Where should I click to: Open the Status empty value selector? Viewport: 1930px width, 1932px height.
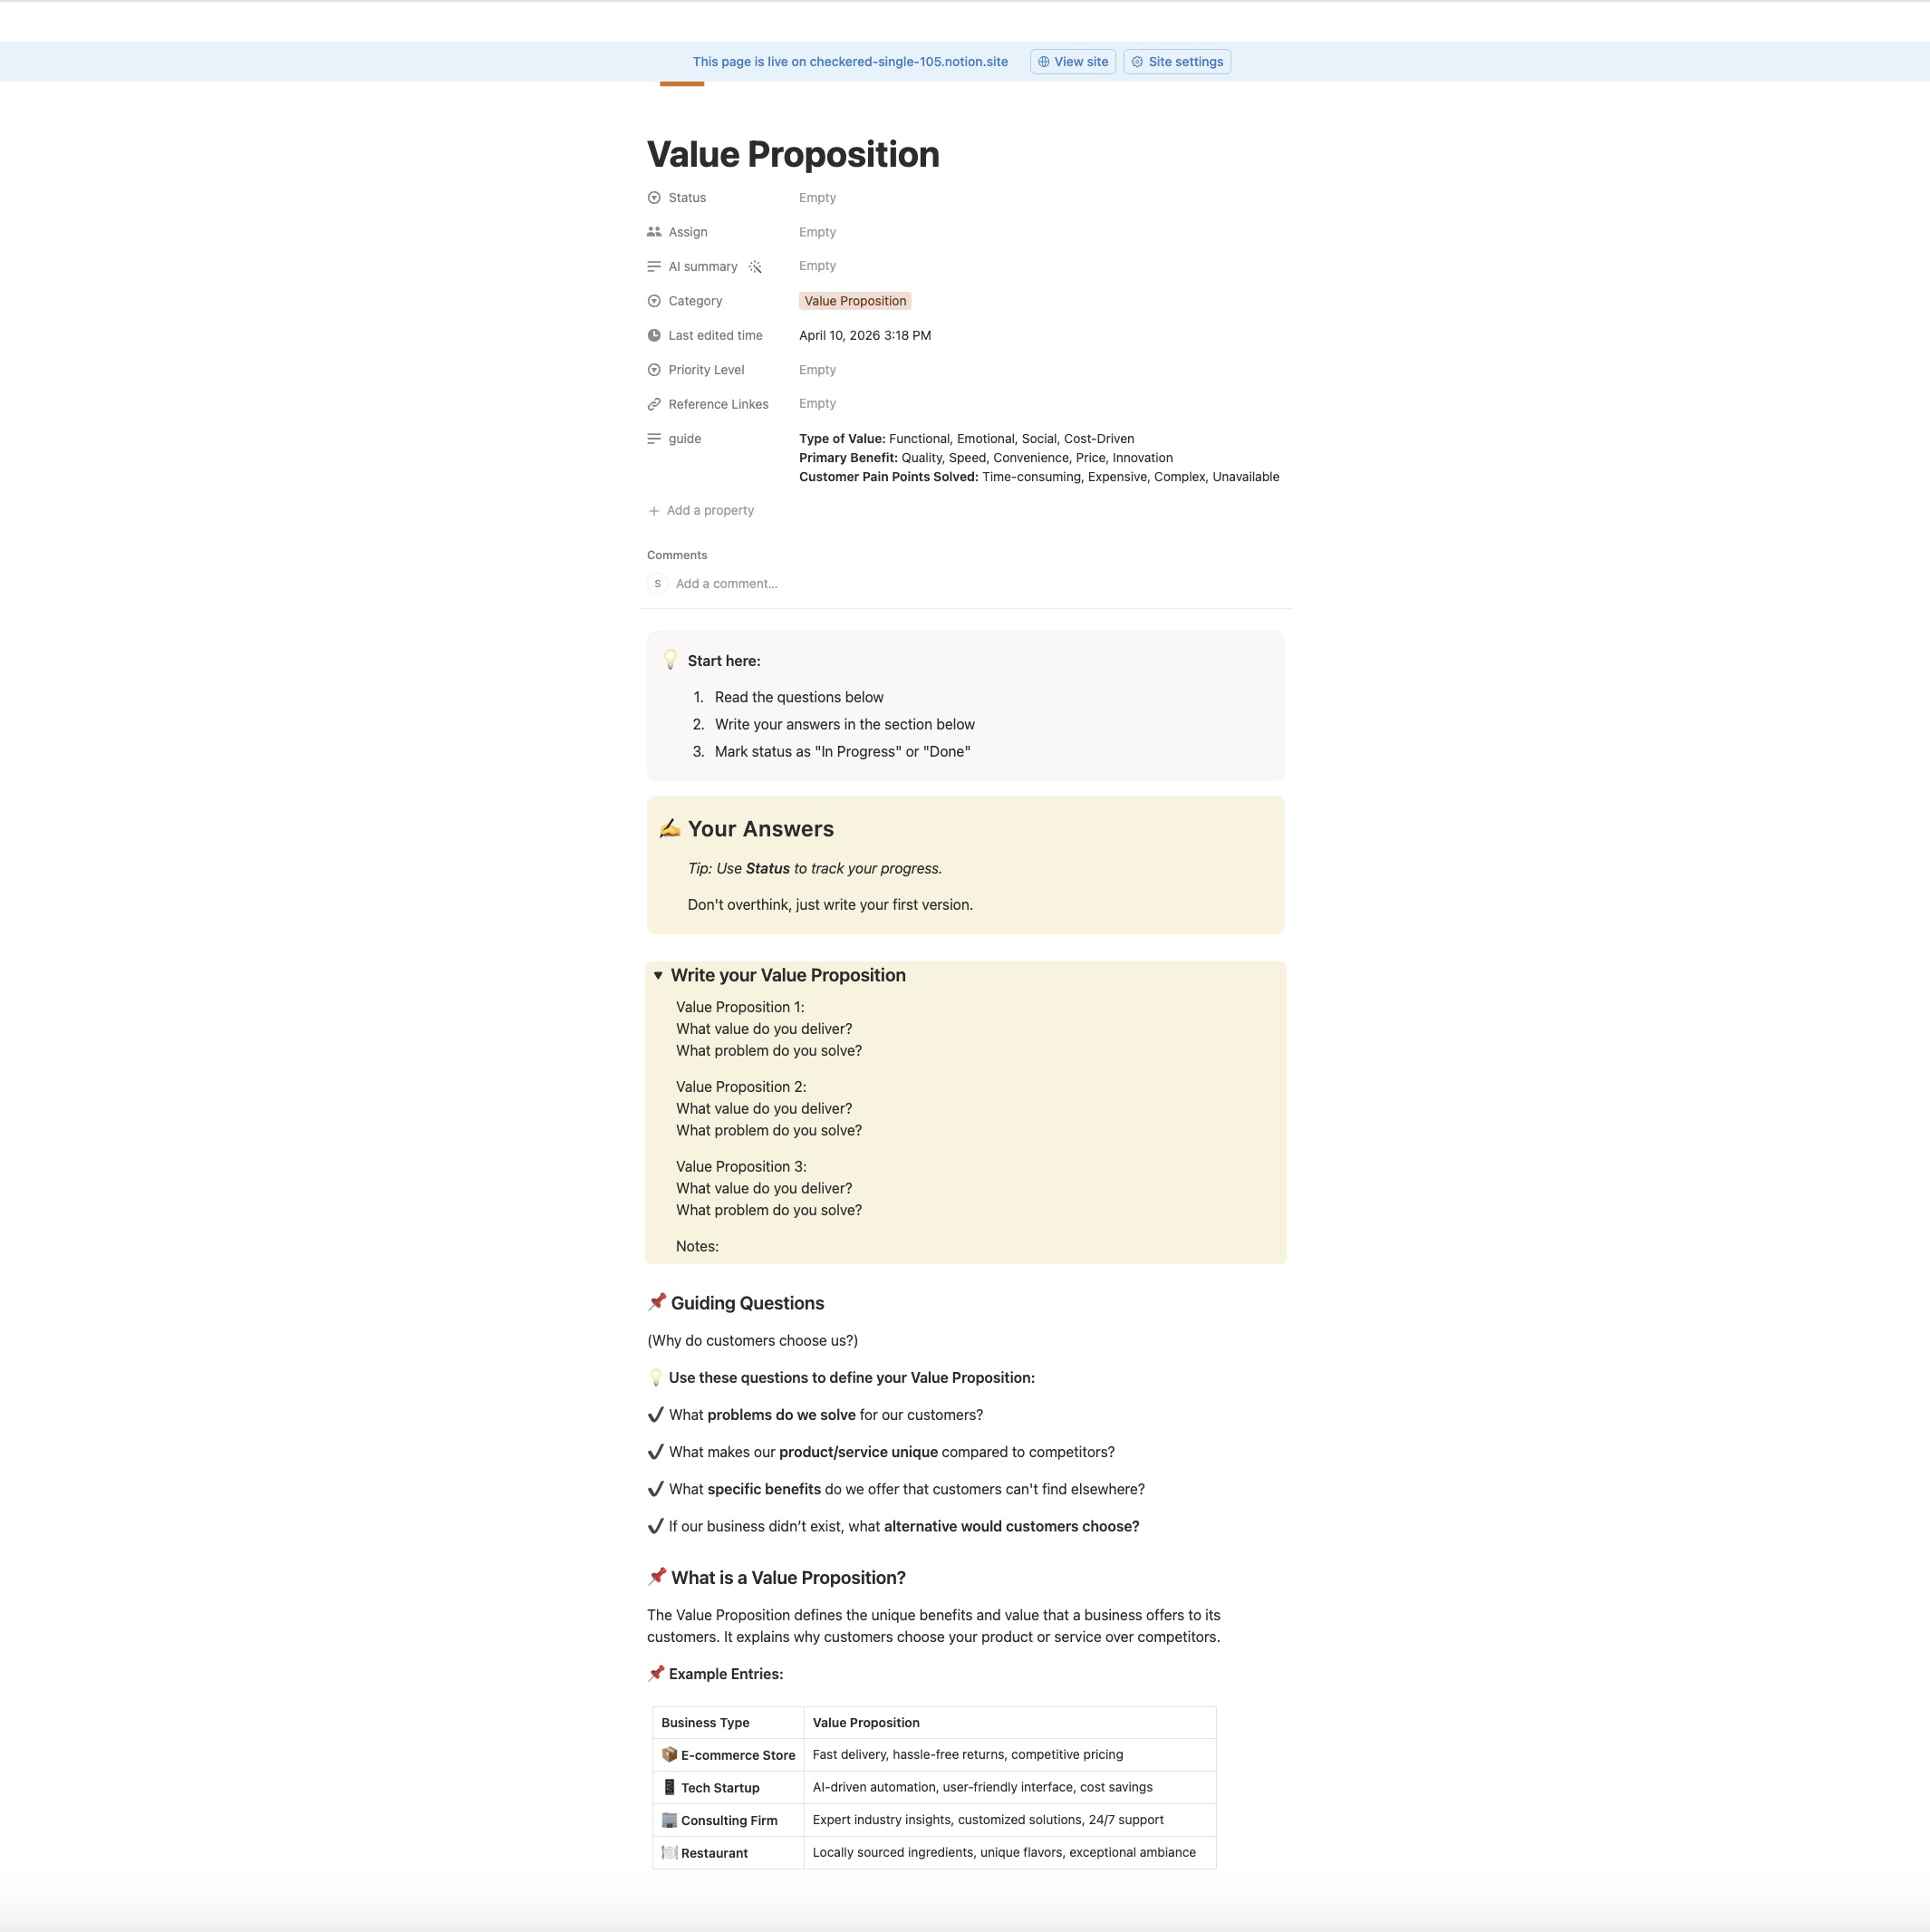(817, 197)
